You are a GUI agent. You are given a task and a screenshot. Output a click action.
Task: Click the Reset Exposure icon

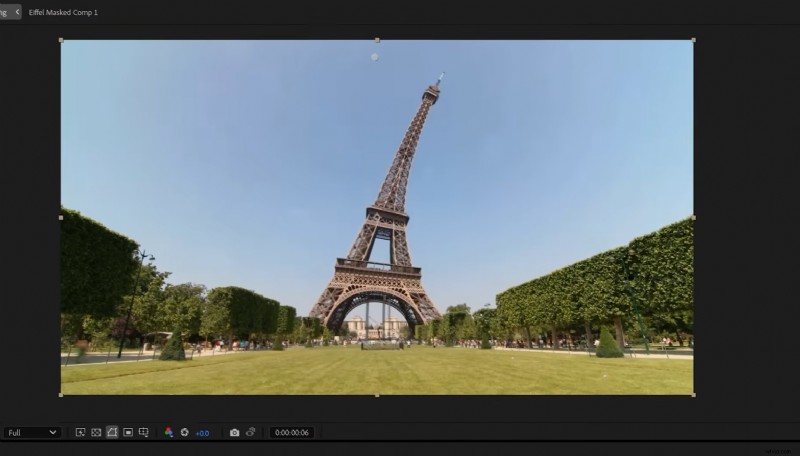point(184,433)
